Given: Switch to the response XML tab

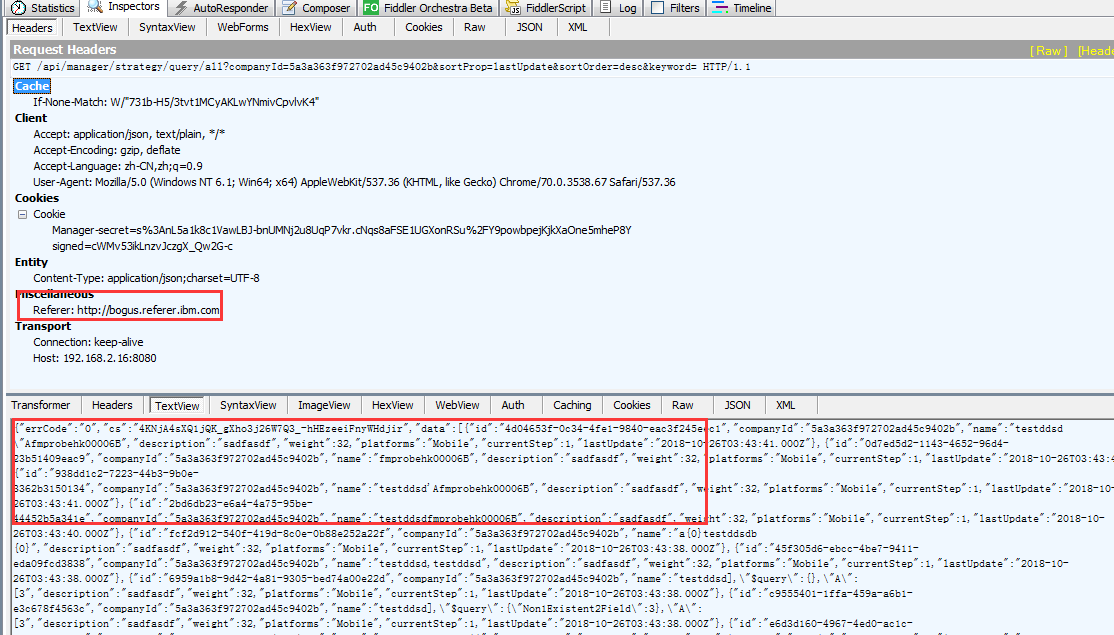Looking at the screenshot, I should (785, 405).
